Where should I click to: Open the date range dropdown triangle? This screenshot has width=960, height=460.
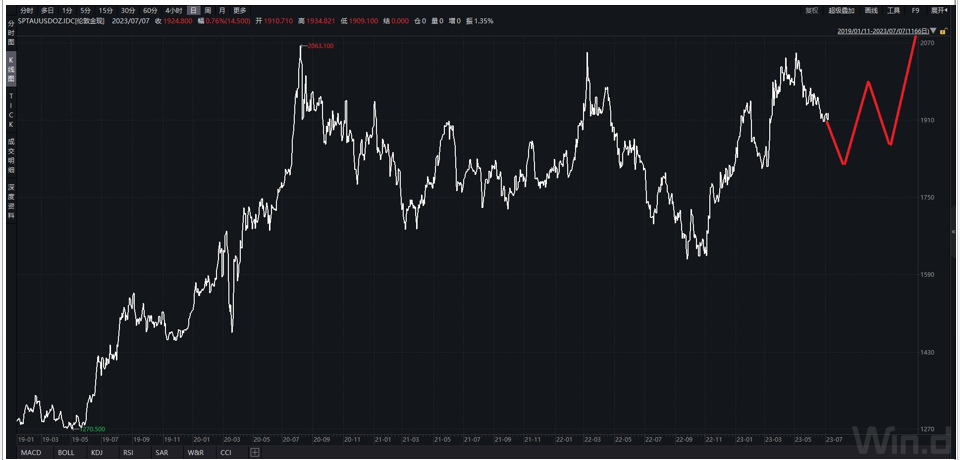pos(933,31)
